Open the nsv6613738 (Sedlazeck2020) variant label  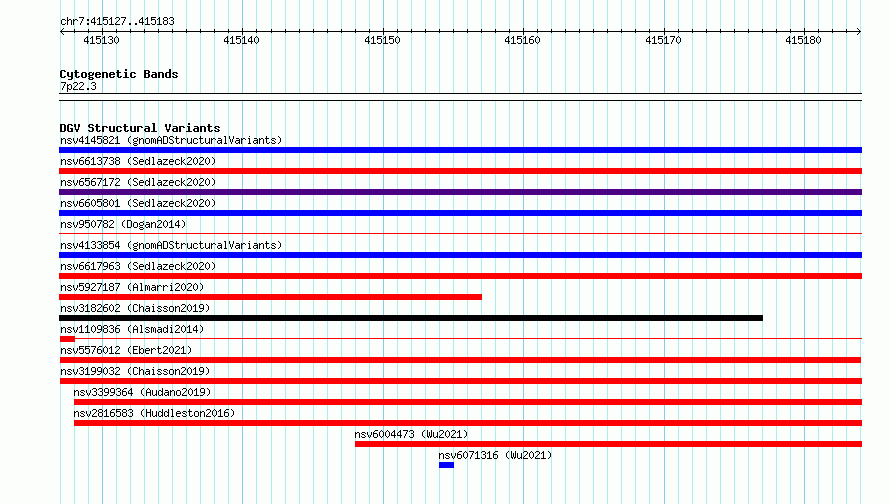(x=138, y=161)
